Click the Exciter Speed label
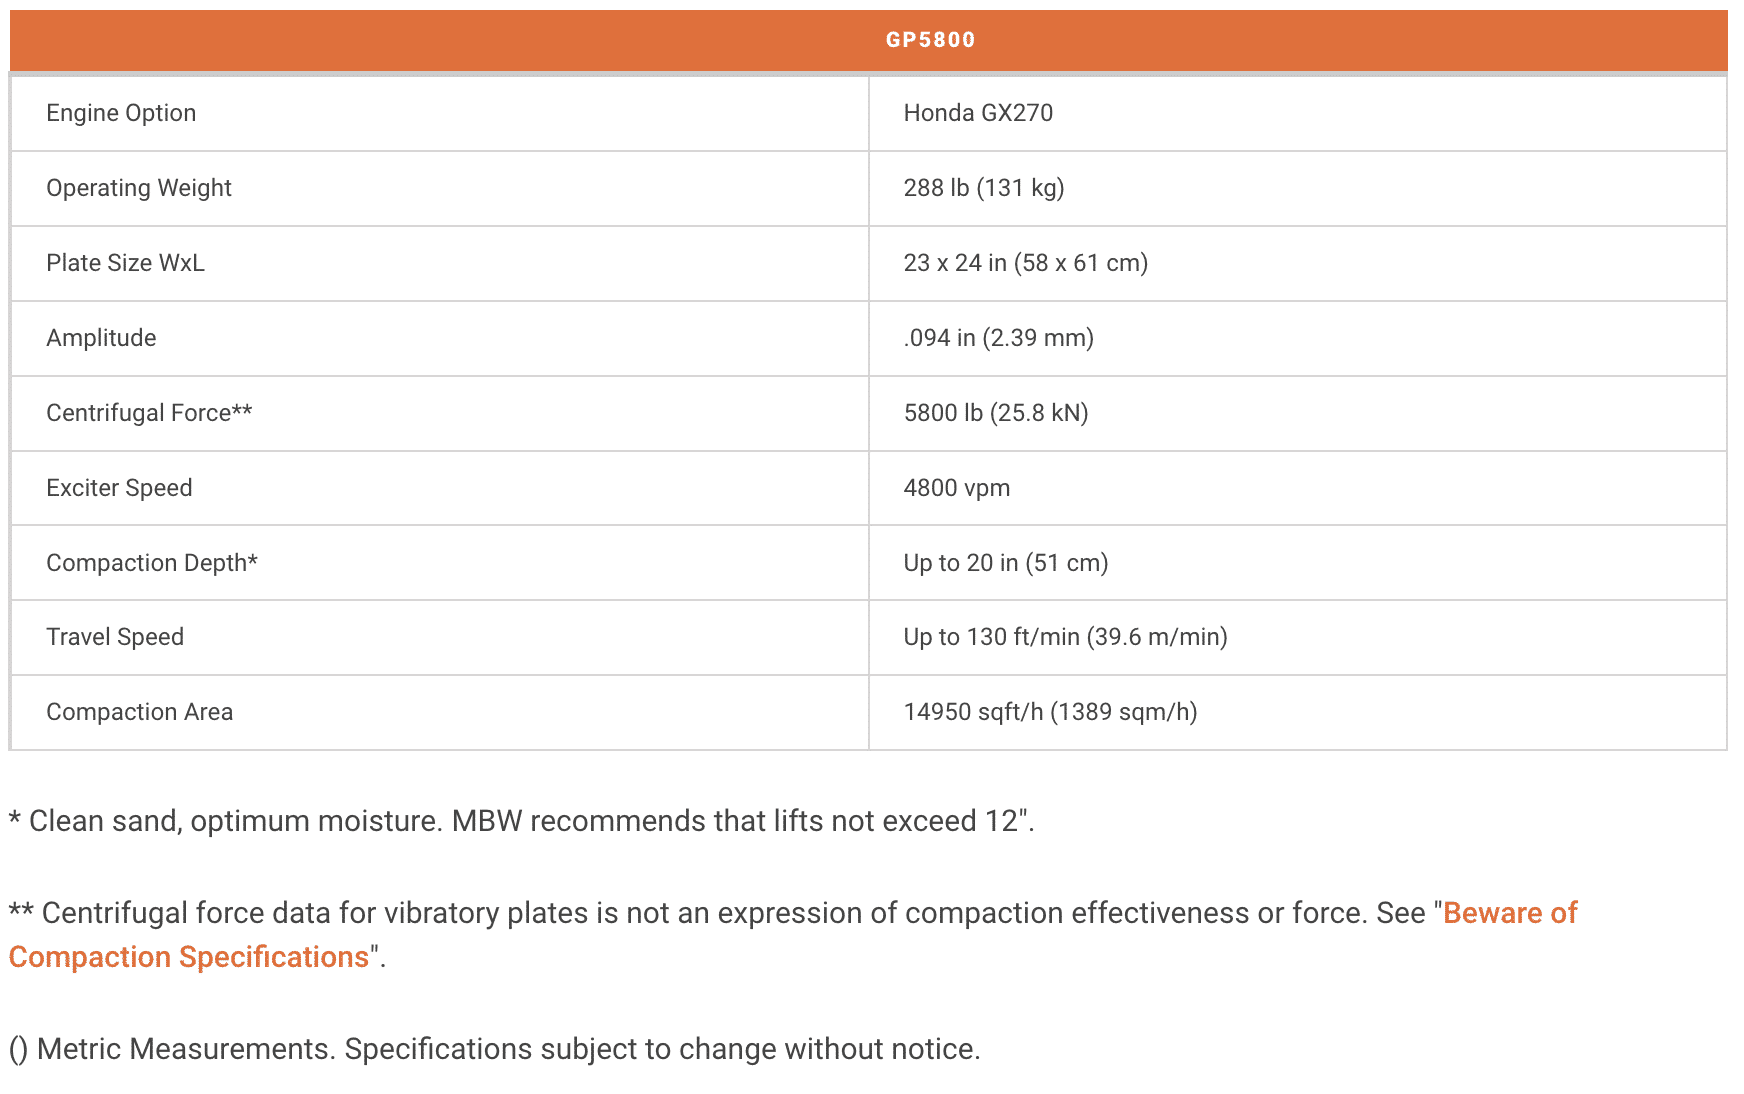This screenshot has width=1744, height=1094. coord(119,488)
